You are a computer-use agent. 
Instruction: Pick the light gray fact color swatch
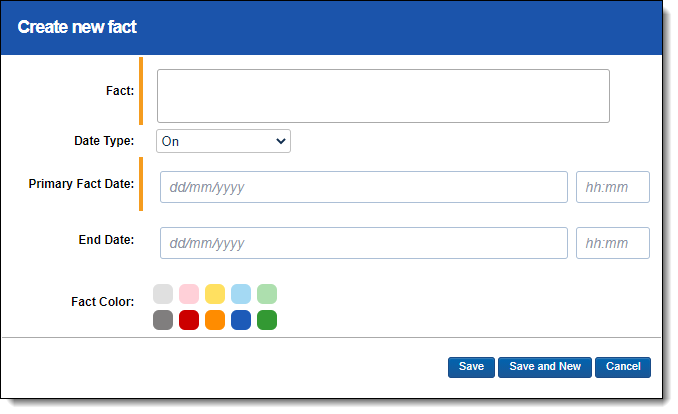[x=163, y=294]
